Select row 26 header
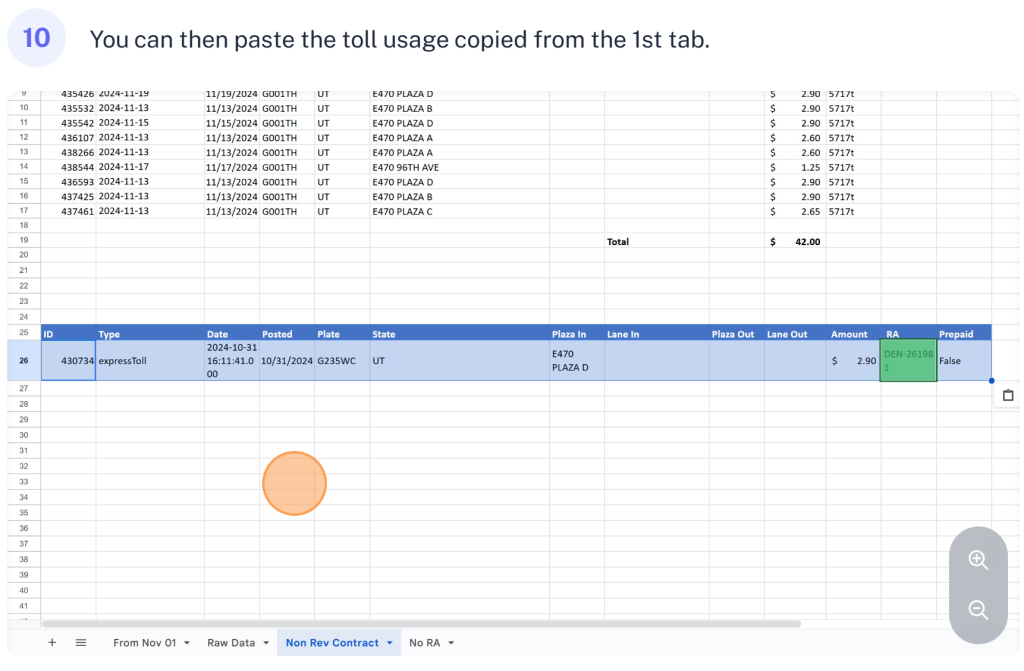This screenshot has height=671, width=1024. point(24,361)
